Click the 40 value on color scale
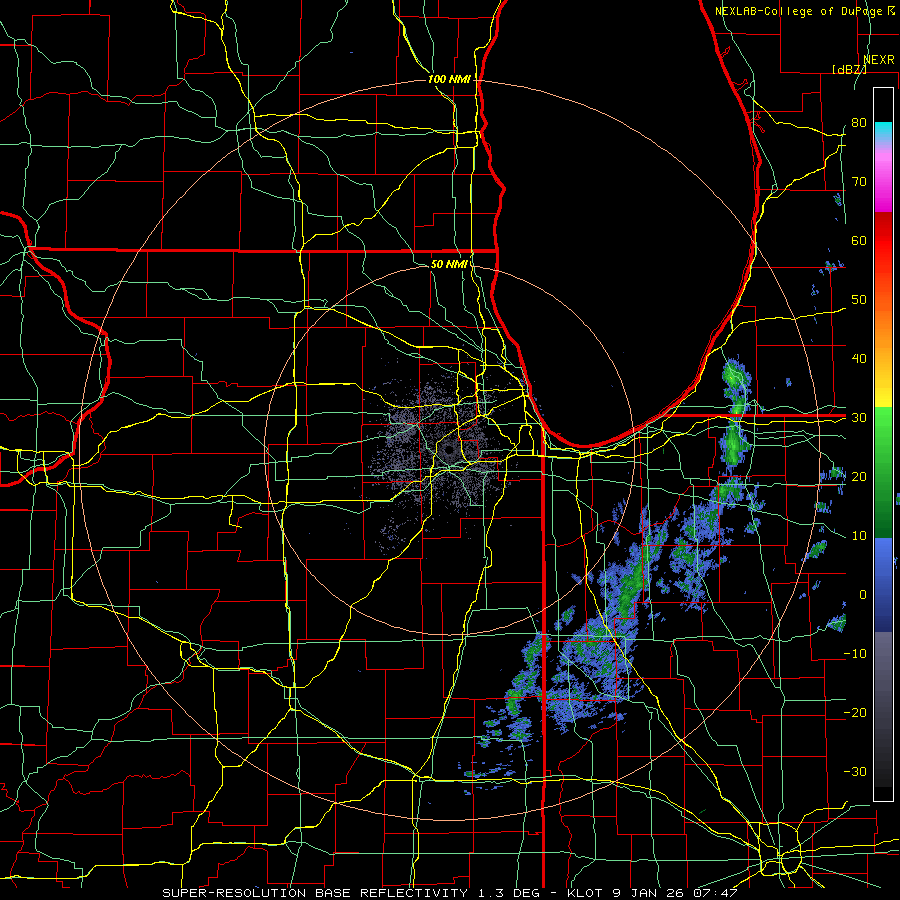The height and width of the screenshot is (900, 900). [859, 359]
